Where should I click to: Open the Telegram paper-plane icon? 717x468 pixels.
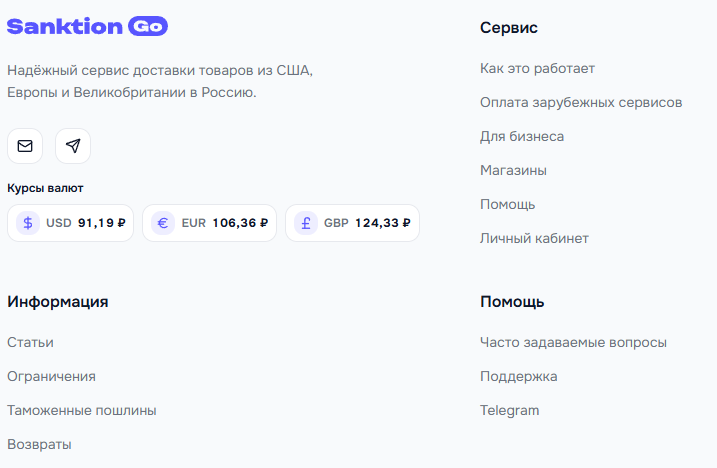[73, 146]
